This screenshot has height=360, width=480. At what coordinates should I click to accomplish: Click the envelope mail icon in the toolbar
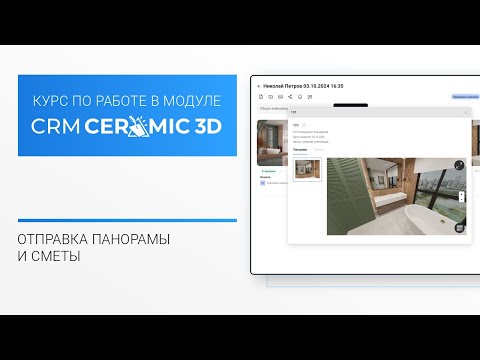(x=280, y=97)
